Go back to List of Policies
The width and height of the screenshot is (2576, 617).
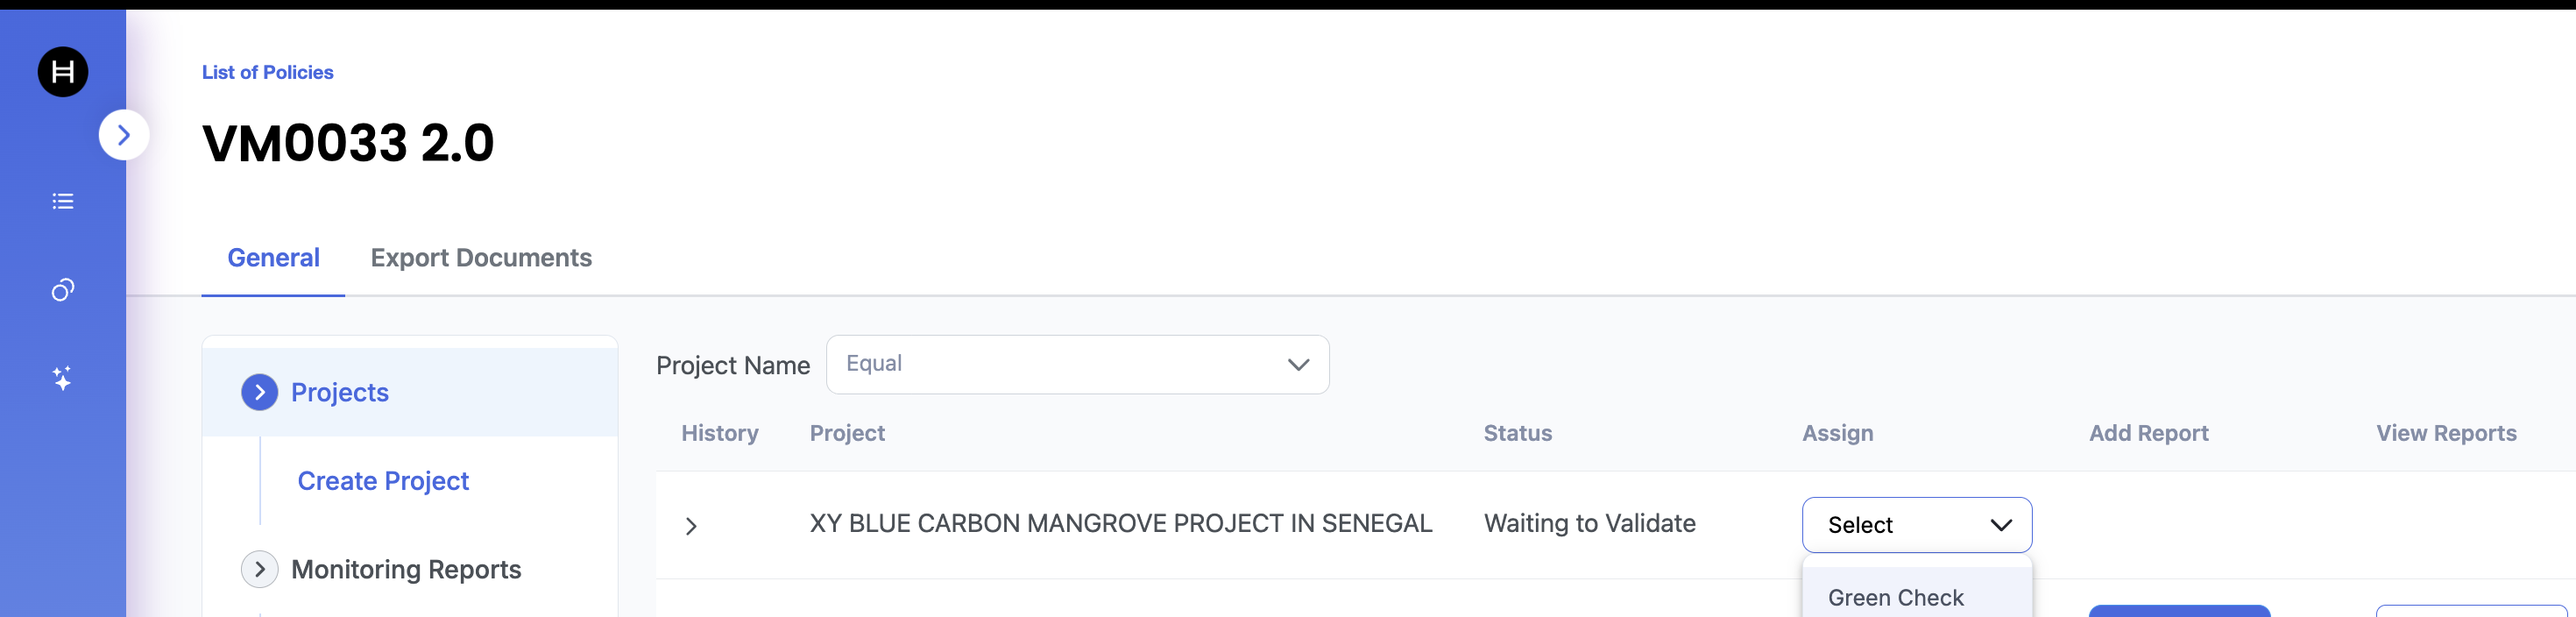click(x=267, y=72)
